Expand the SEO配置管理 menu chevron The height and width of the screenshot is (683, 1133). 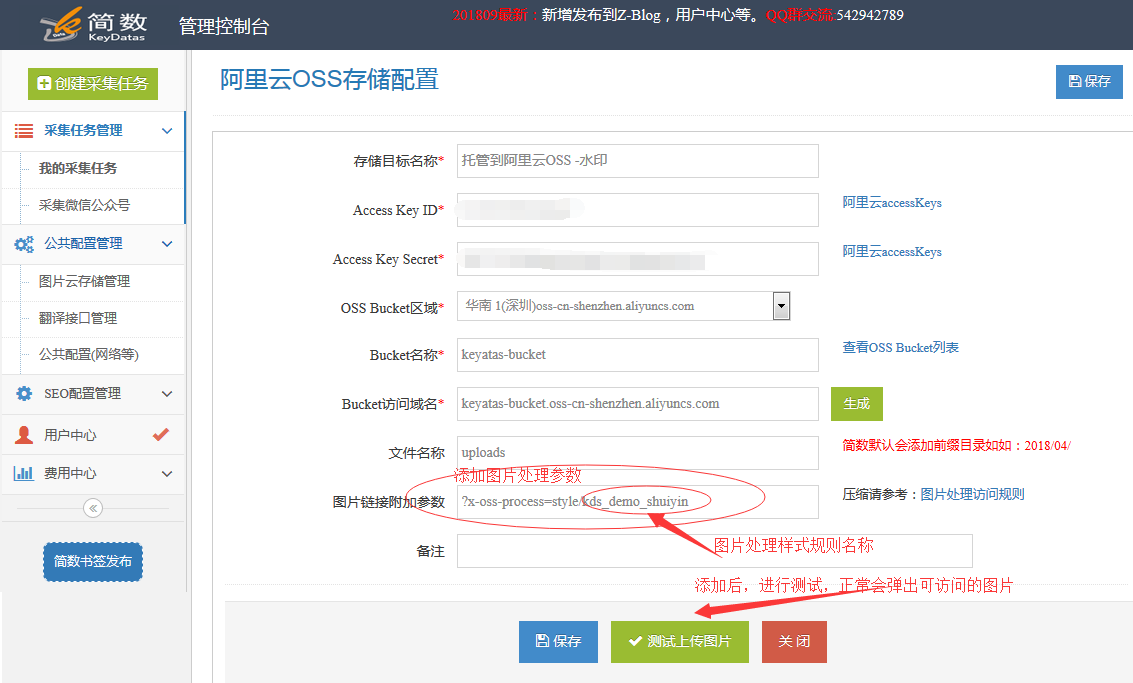point(167,394)
